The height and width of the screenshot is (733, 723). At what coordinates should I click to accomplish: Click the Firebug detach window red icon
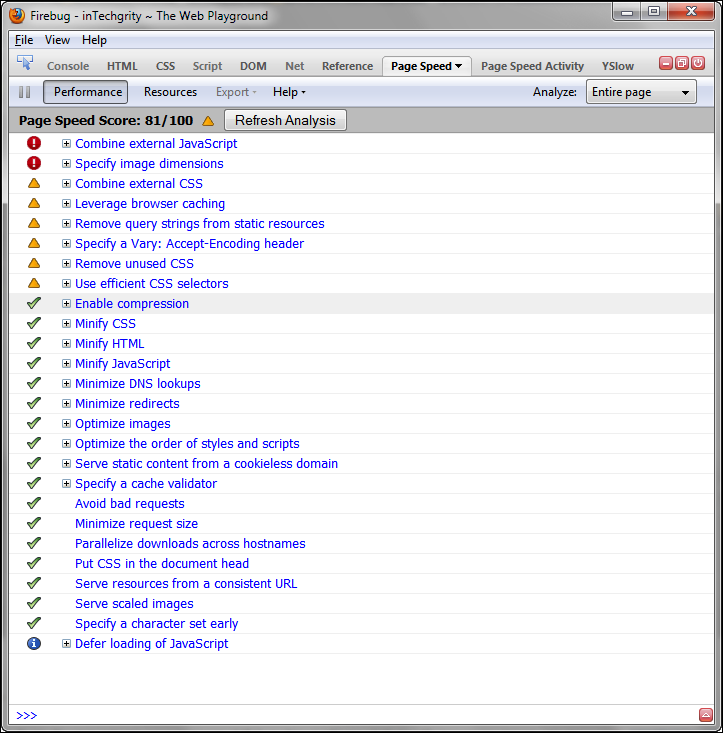click(x=682, y=63)
